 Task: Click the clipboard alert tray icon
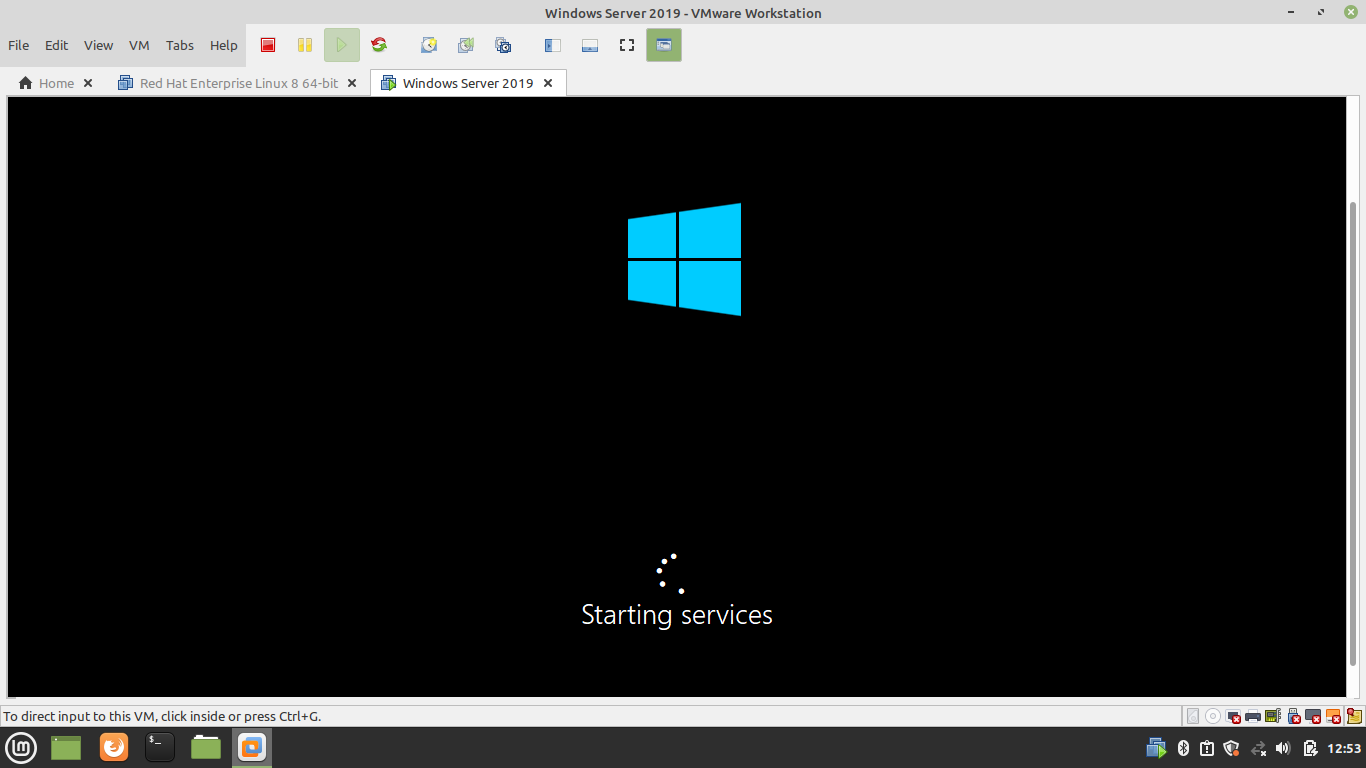1207,748
